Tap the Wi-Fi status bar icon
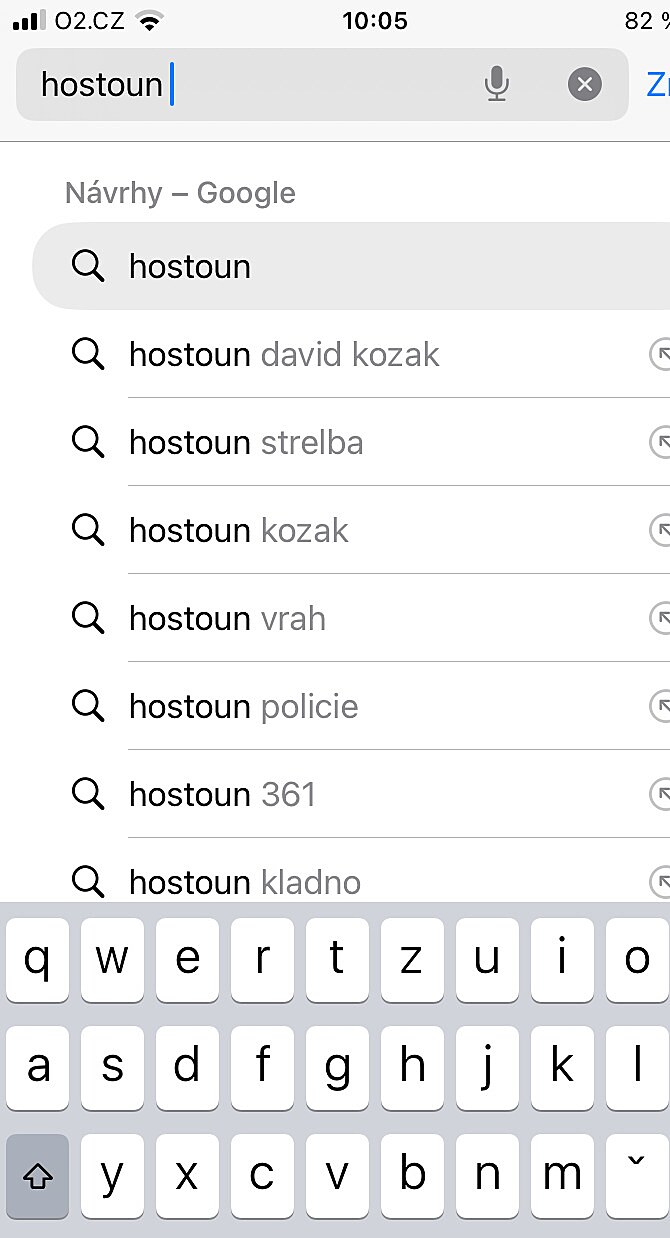Viewport: 670px width, 1238px height. tap(149, 21)
